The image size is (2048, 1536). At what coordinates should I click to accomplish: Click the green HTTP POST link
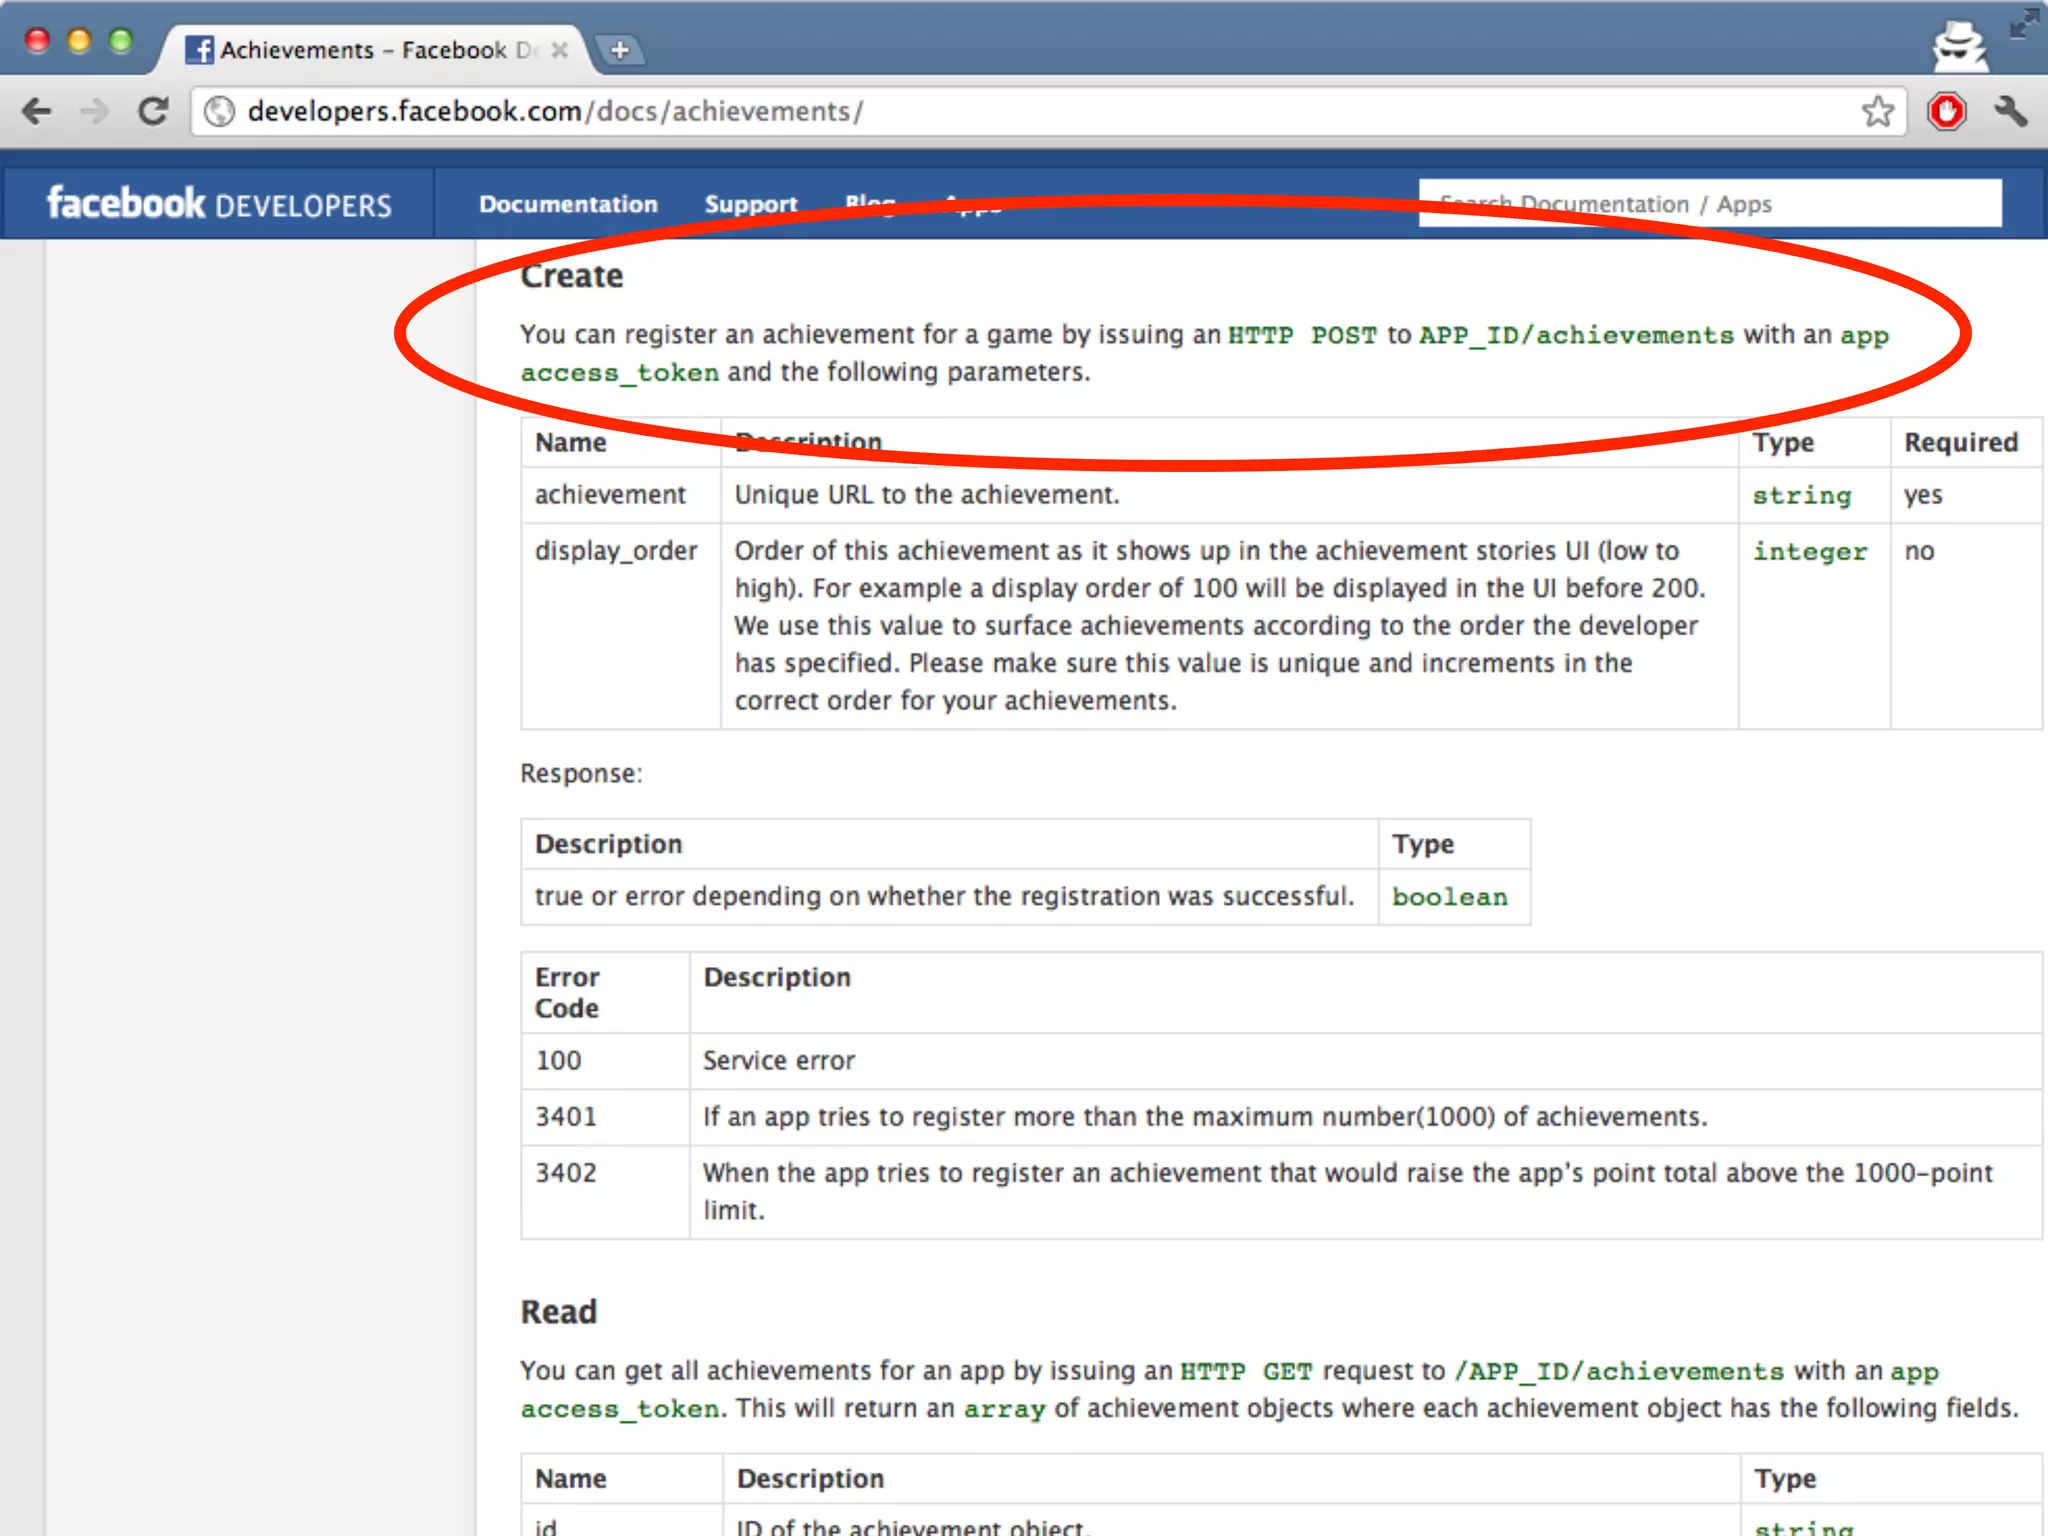(1302, 336)
